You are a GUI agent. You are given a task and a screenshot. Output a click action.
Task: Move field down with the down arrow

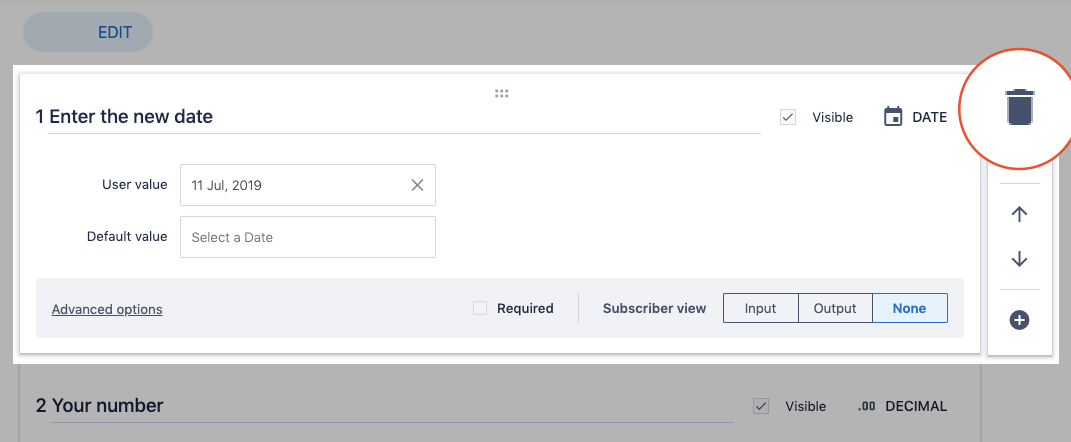click(x=1019, y=259)
